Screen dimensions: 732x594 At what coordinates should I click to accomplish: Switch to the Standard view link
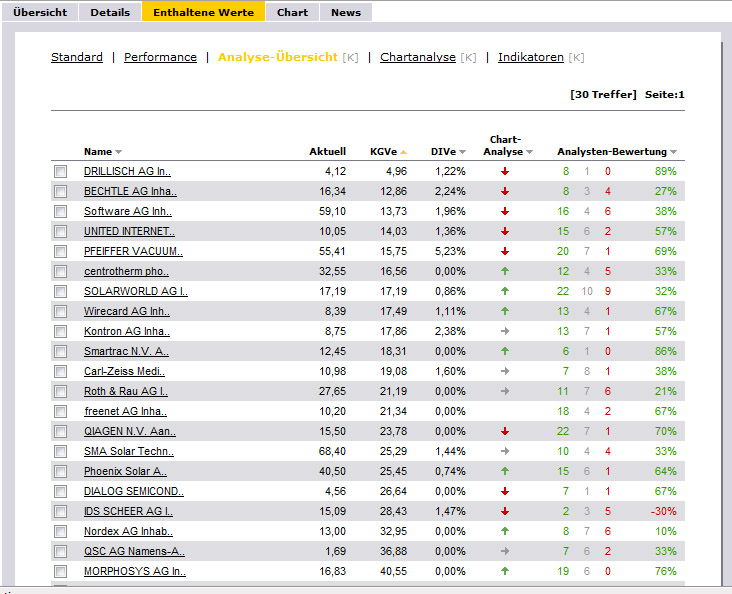coord(77,57)
